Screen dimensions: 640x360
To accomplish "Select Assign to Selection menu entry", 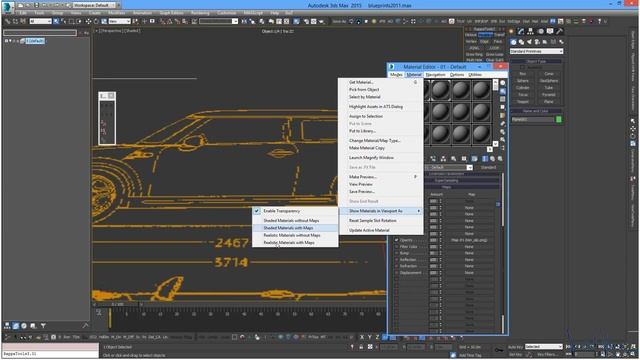I will click(366, 116).
